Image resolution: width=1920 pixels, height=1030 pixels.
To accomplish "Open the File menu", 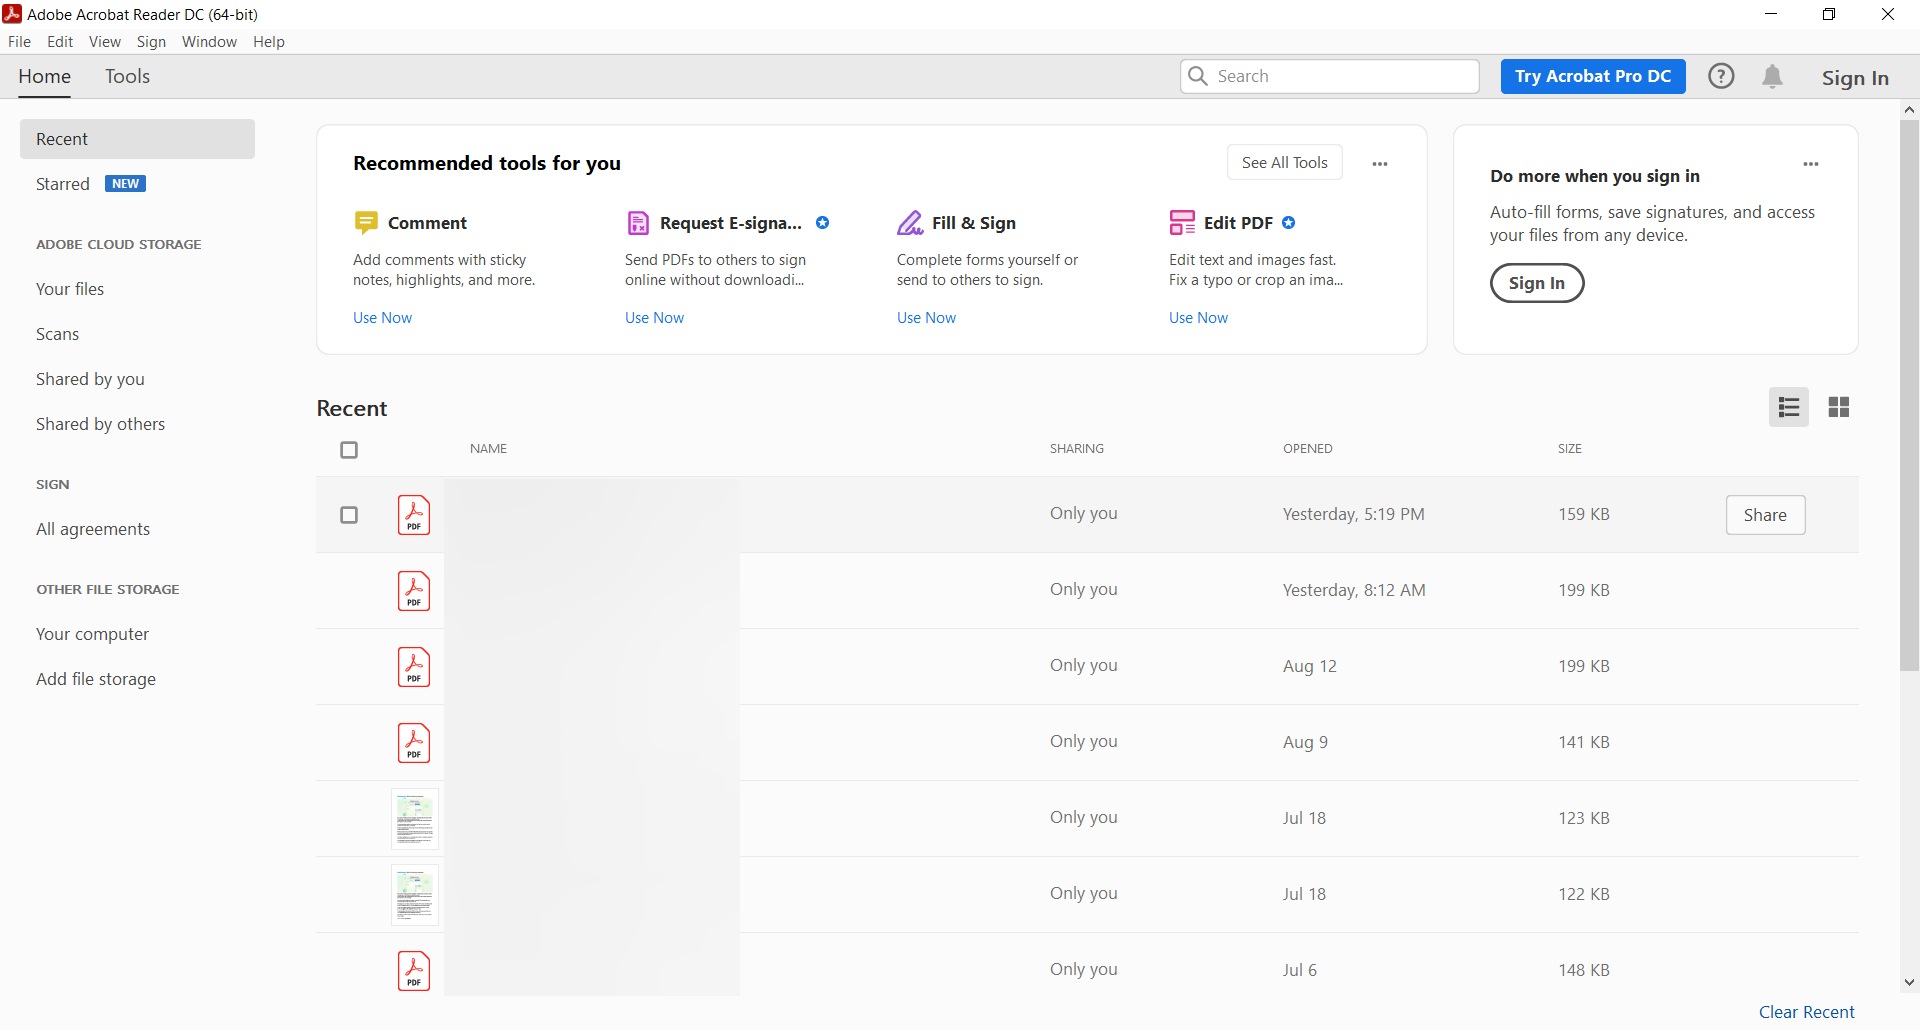I will (x=19, y=42).
